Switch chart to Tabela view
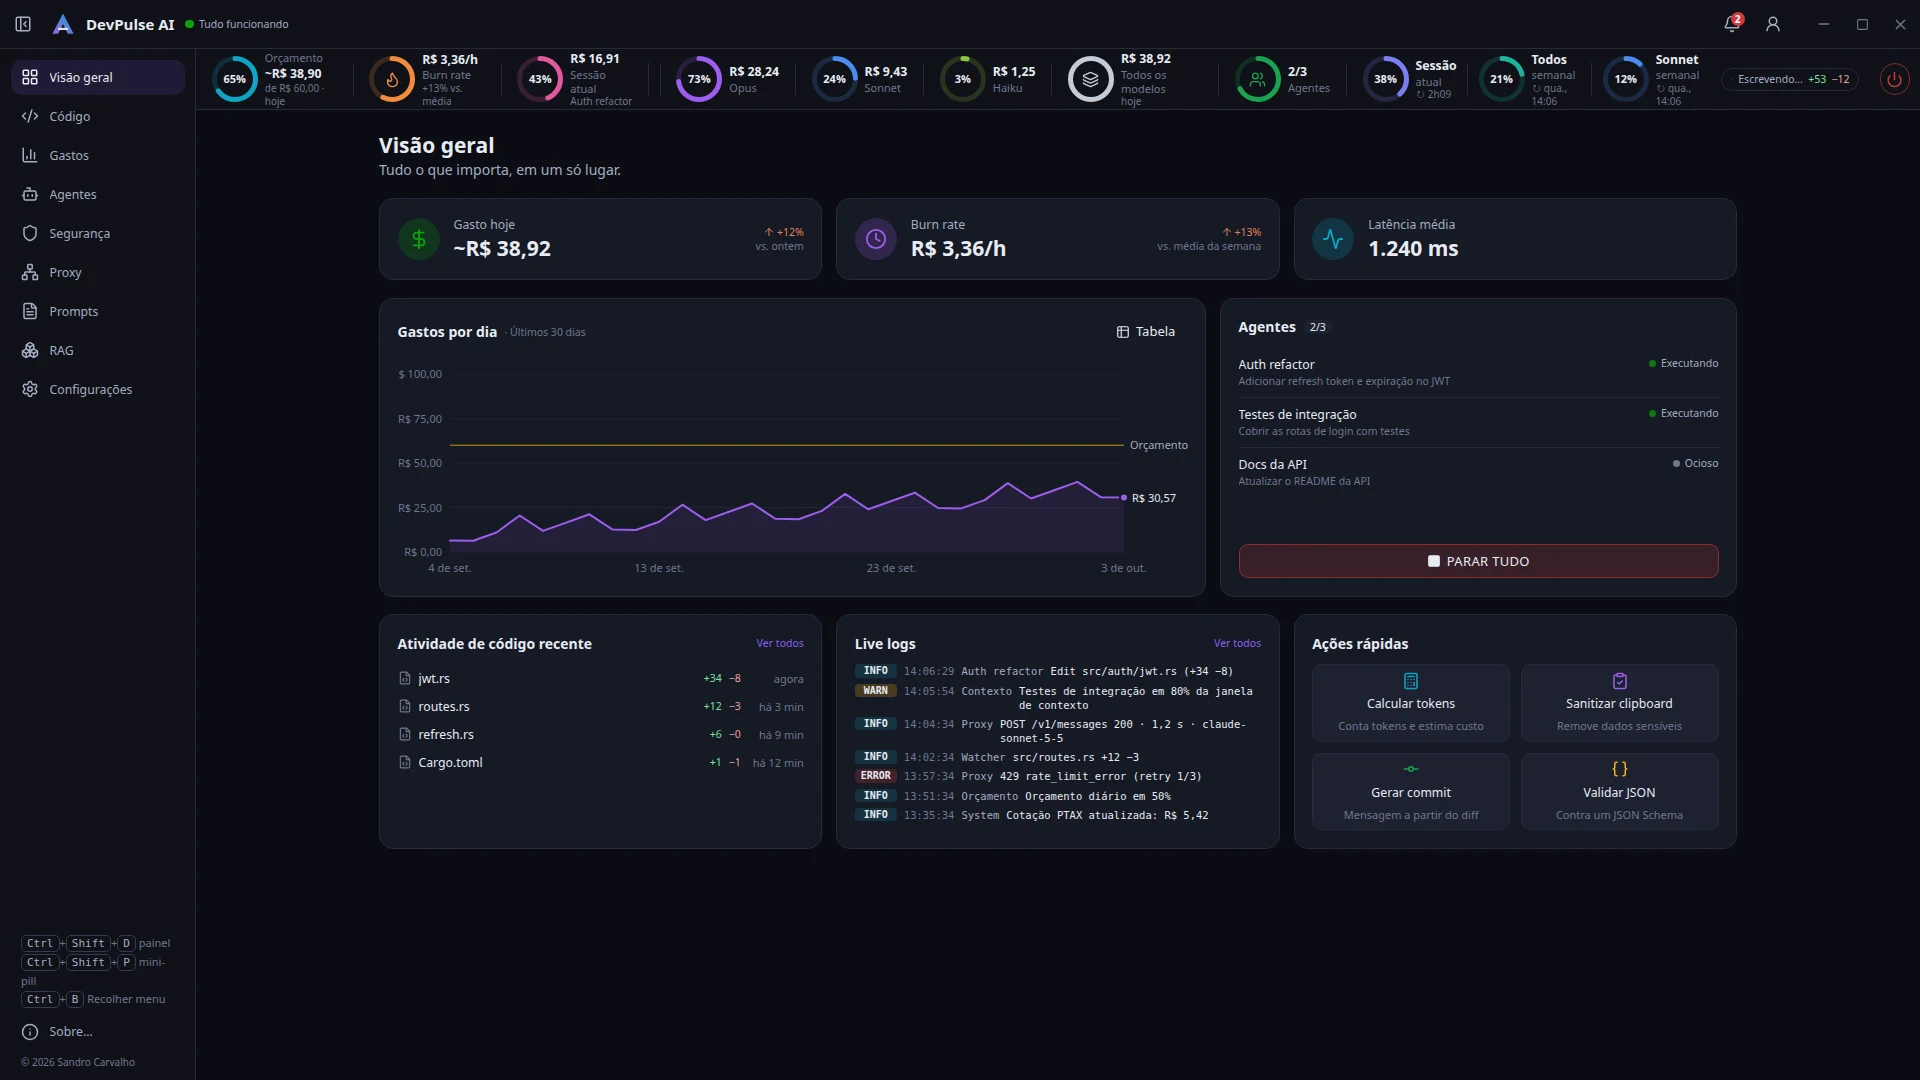 (1146, 332)
